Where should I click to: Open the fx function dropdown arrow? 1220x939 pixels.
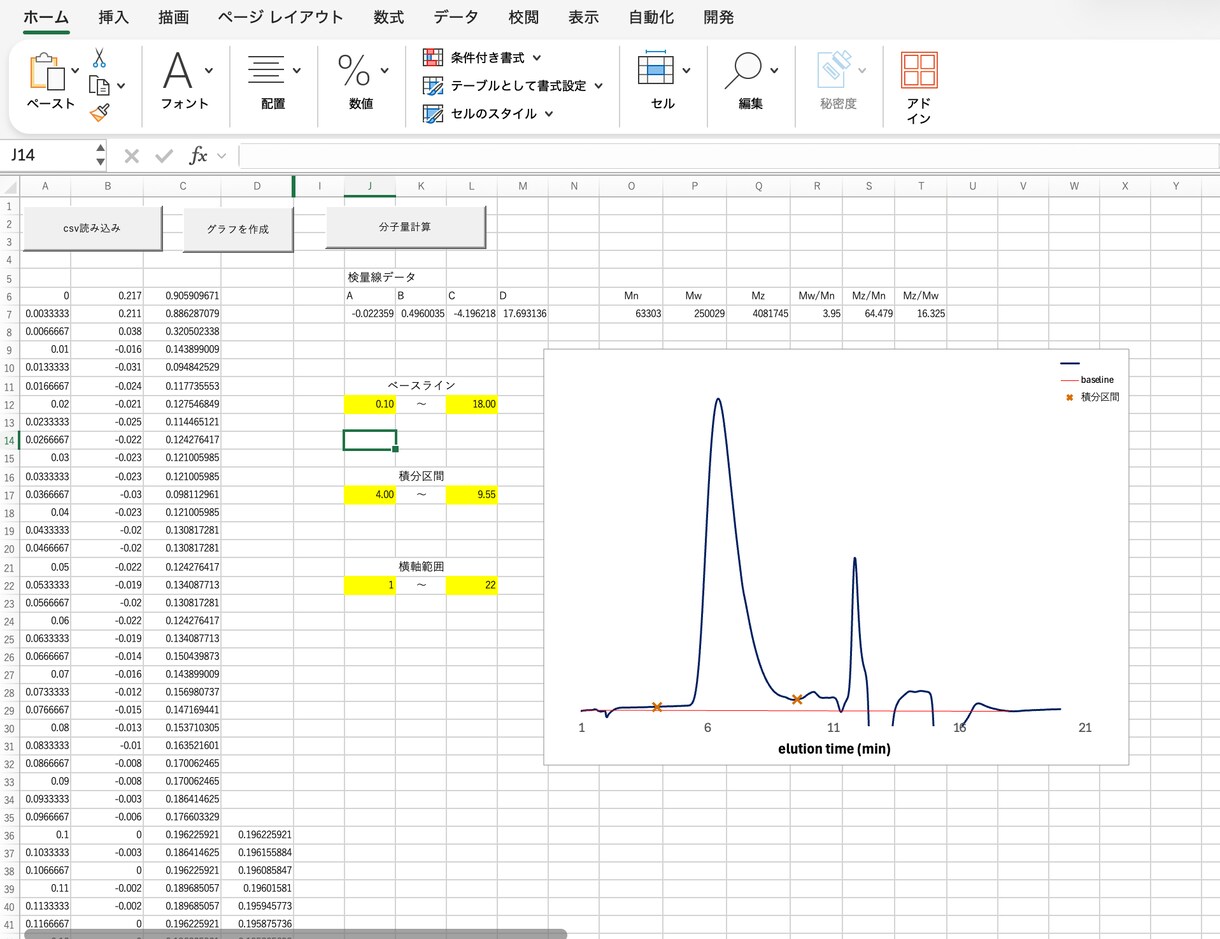point(221,156)
